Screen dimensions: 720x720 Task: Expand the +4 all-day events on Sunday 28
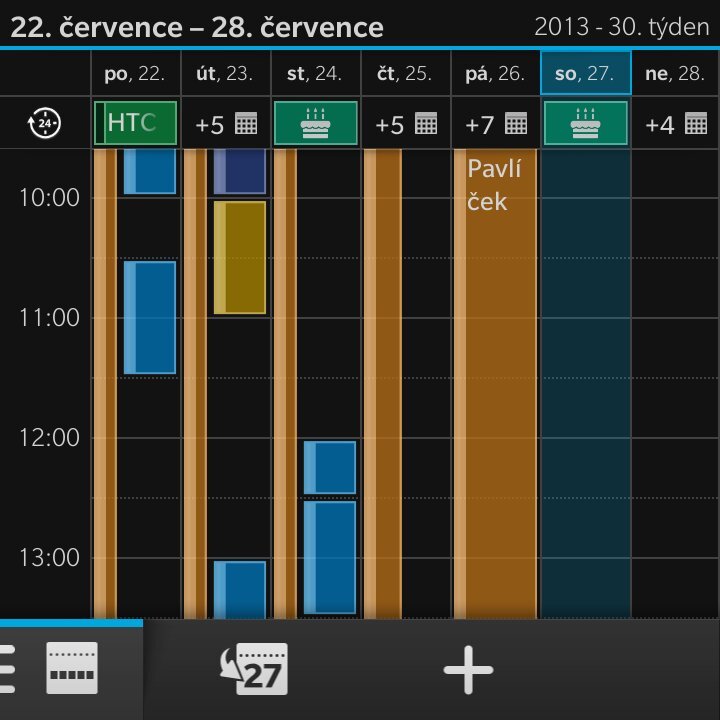(675, 124)
